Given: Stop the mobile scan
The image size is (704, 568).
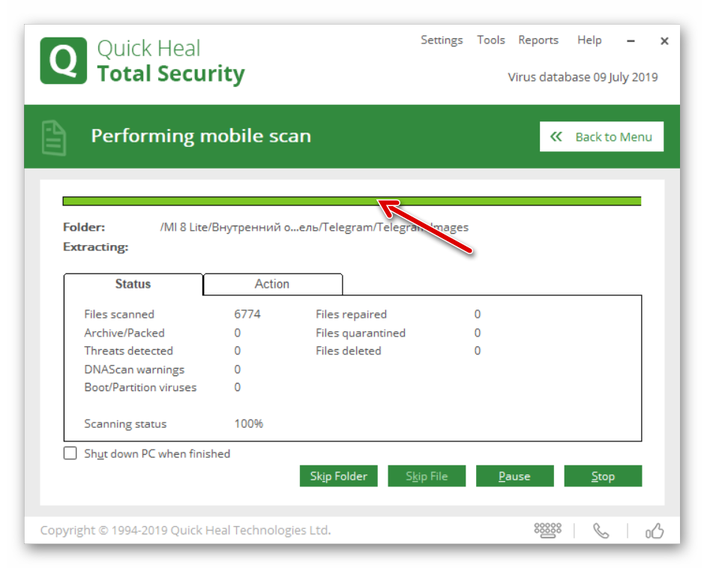Looking at the screenshot, I should pos(603,476).
